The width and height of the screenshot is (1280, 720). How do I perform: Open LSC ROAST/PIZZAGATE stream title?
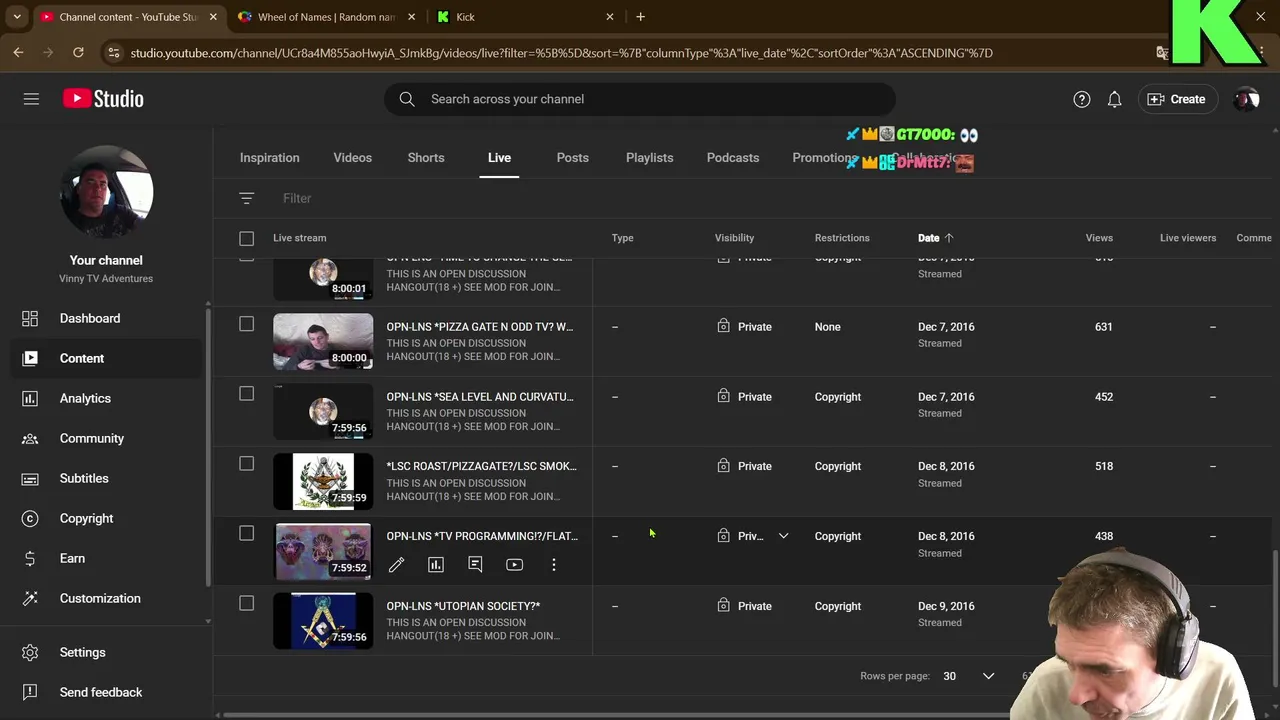point(482,466)
